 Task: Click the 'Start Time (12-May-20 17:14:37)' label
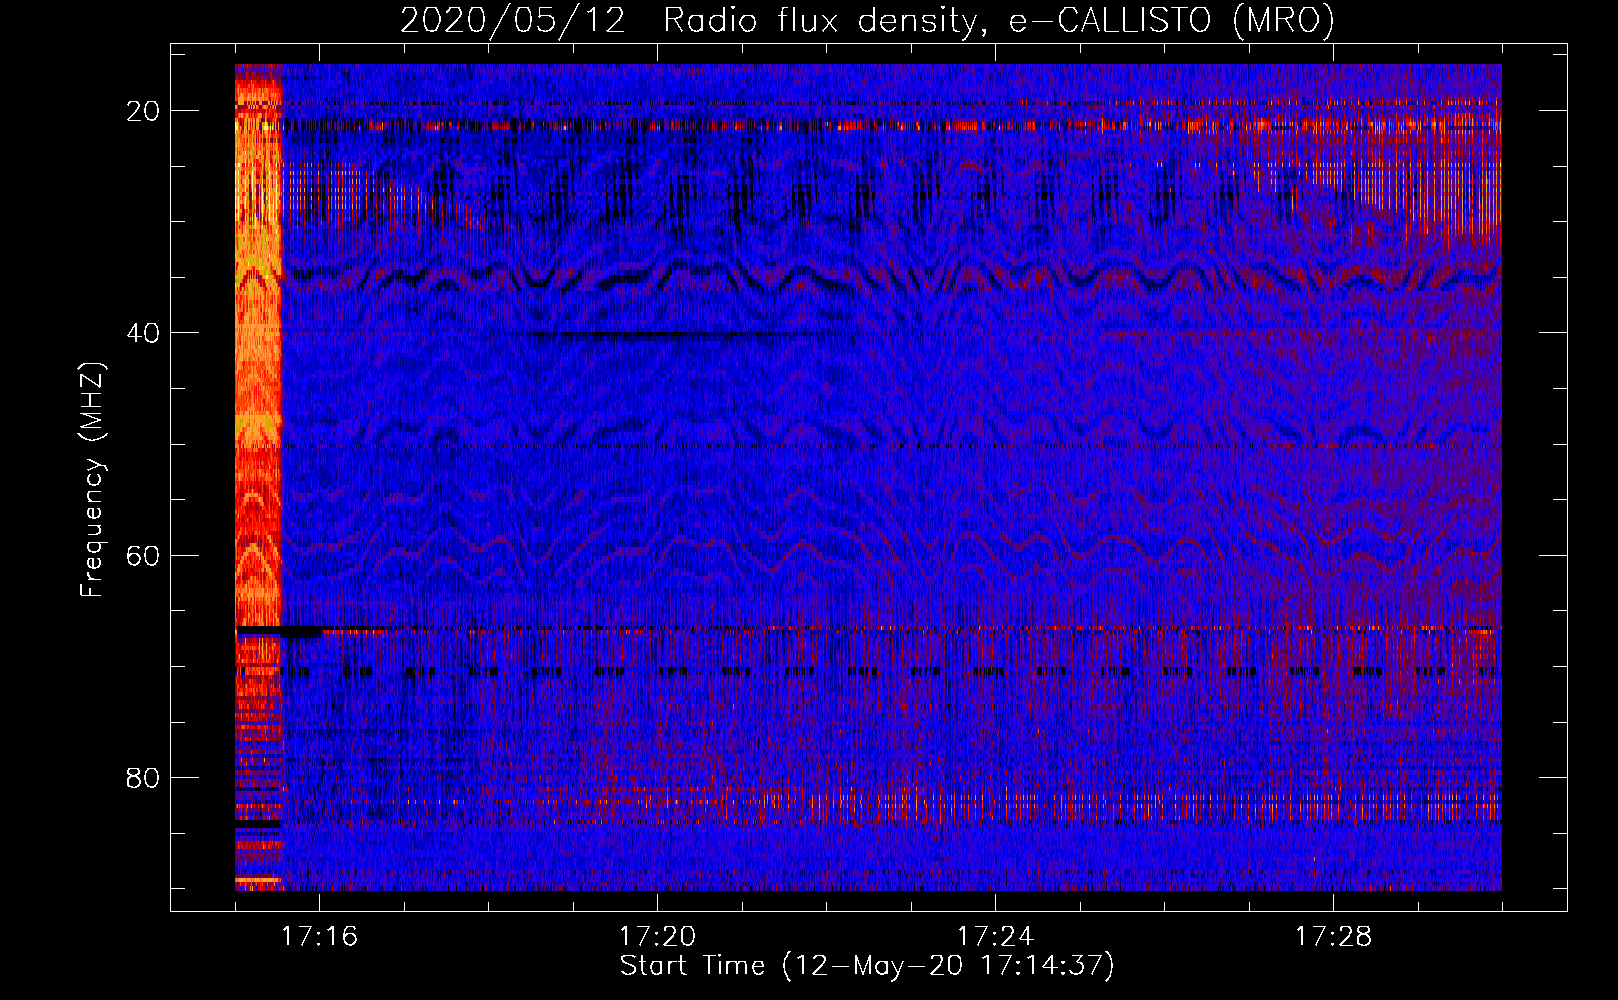(867, 966)
